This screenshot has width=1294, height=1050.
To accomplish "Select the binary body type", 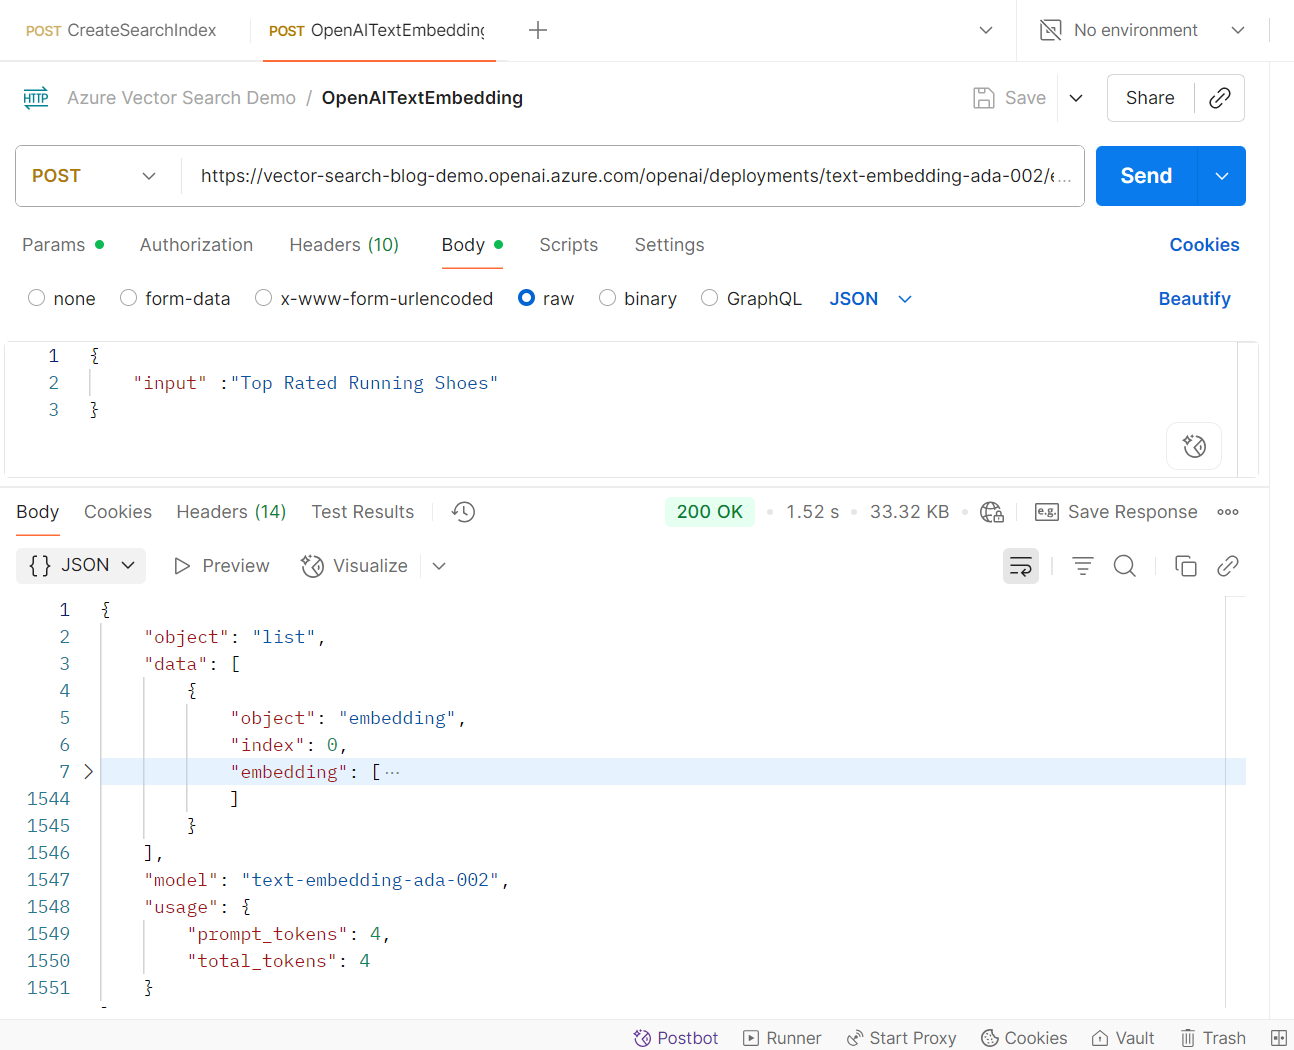I will click(x=607, y=298).
